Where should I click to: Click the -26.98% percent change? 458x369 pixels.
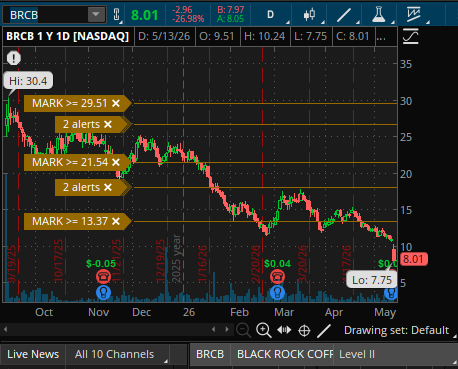tap(188, 19)
